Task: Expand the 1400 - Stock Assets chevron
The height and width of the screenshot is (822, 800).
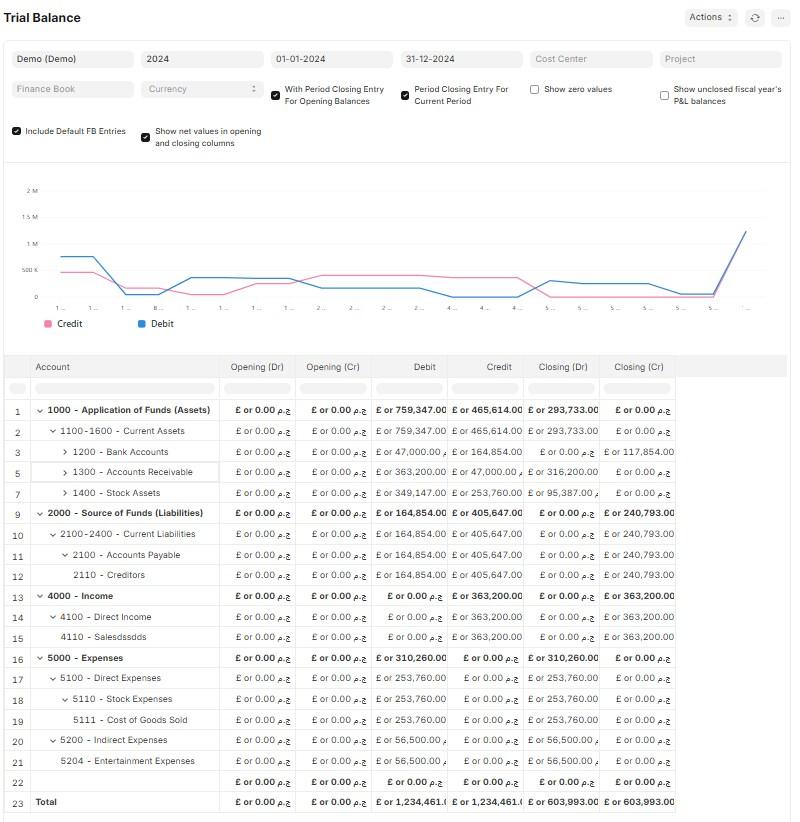Action: point(65,493)
